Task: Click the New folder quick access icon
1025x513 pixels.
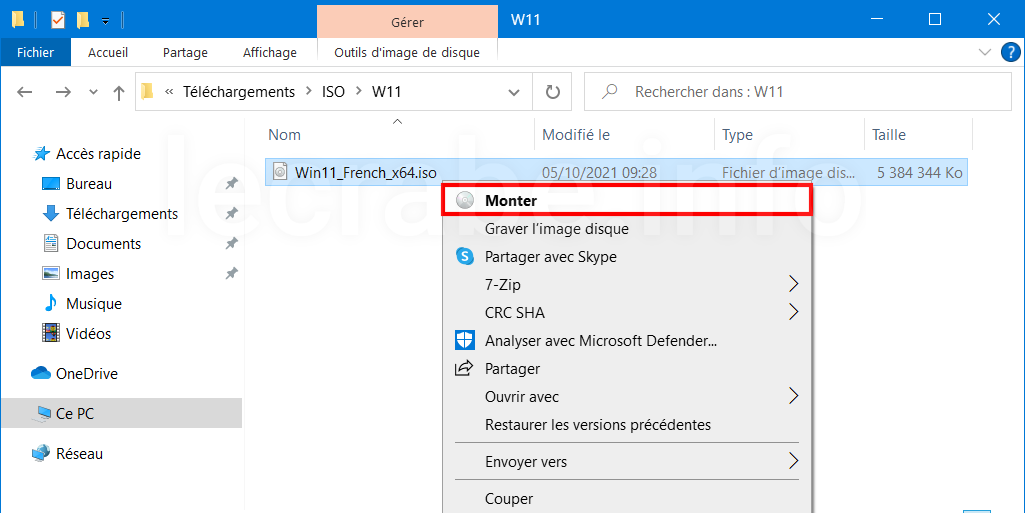Action: [82, 20]
